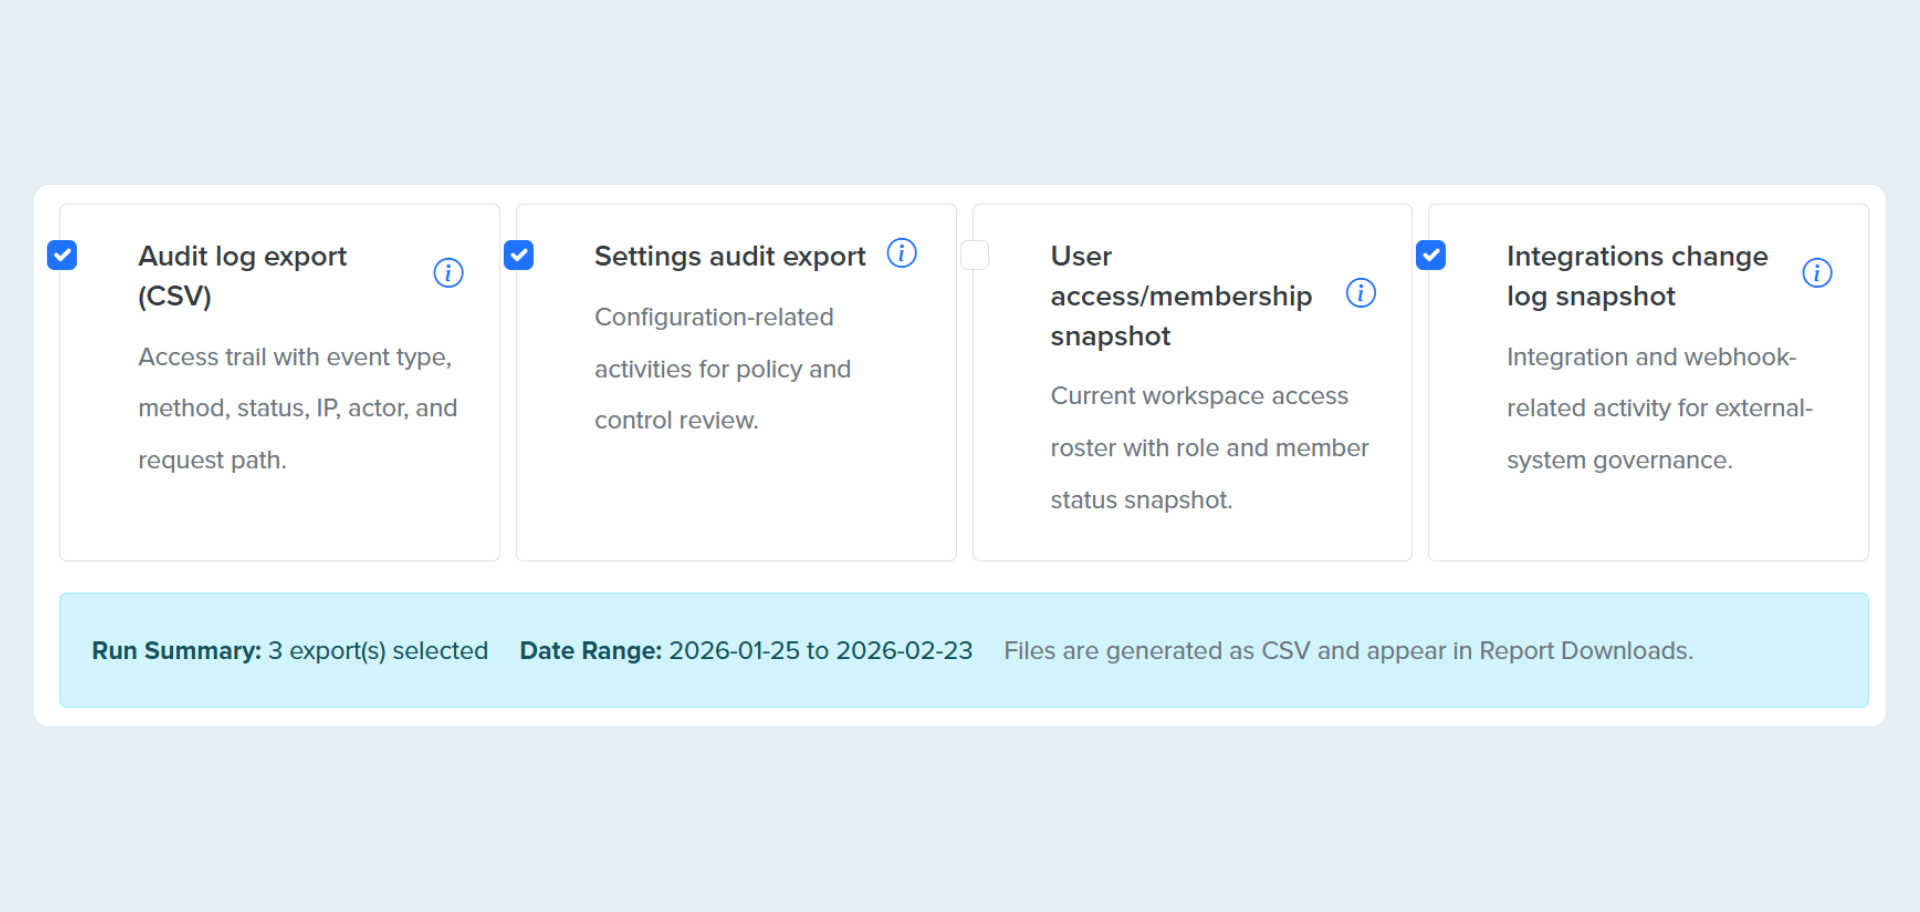The image size is (1920, 912).
Task: Click the checkmark icon on Audit log export
Action: [62, 255]
